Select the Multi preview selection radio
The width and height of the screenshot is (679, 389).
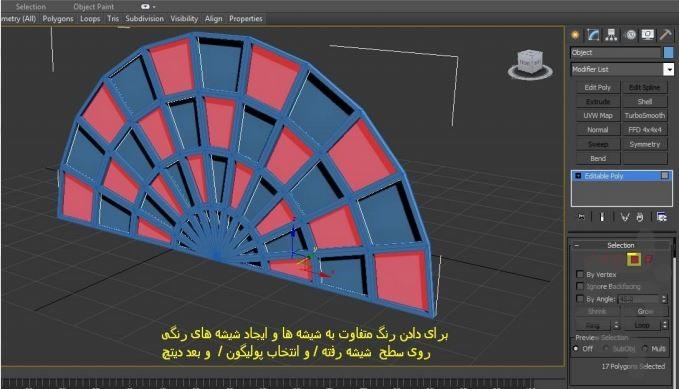(x=645, y=348)
